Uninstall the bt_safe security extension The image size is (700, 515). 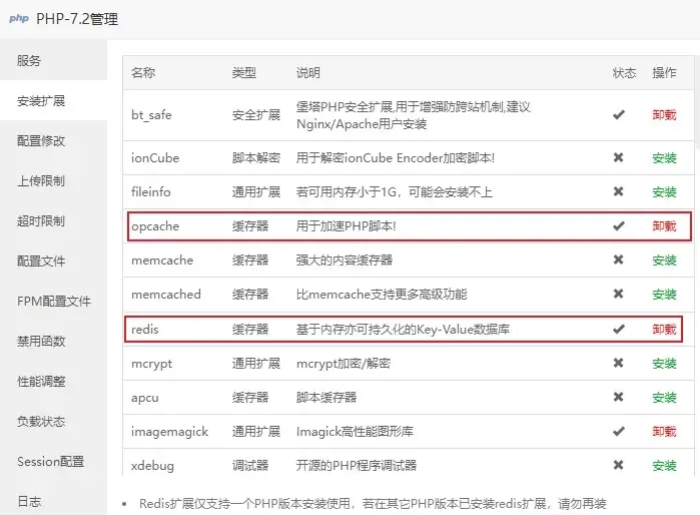click(664, 115)
